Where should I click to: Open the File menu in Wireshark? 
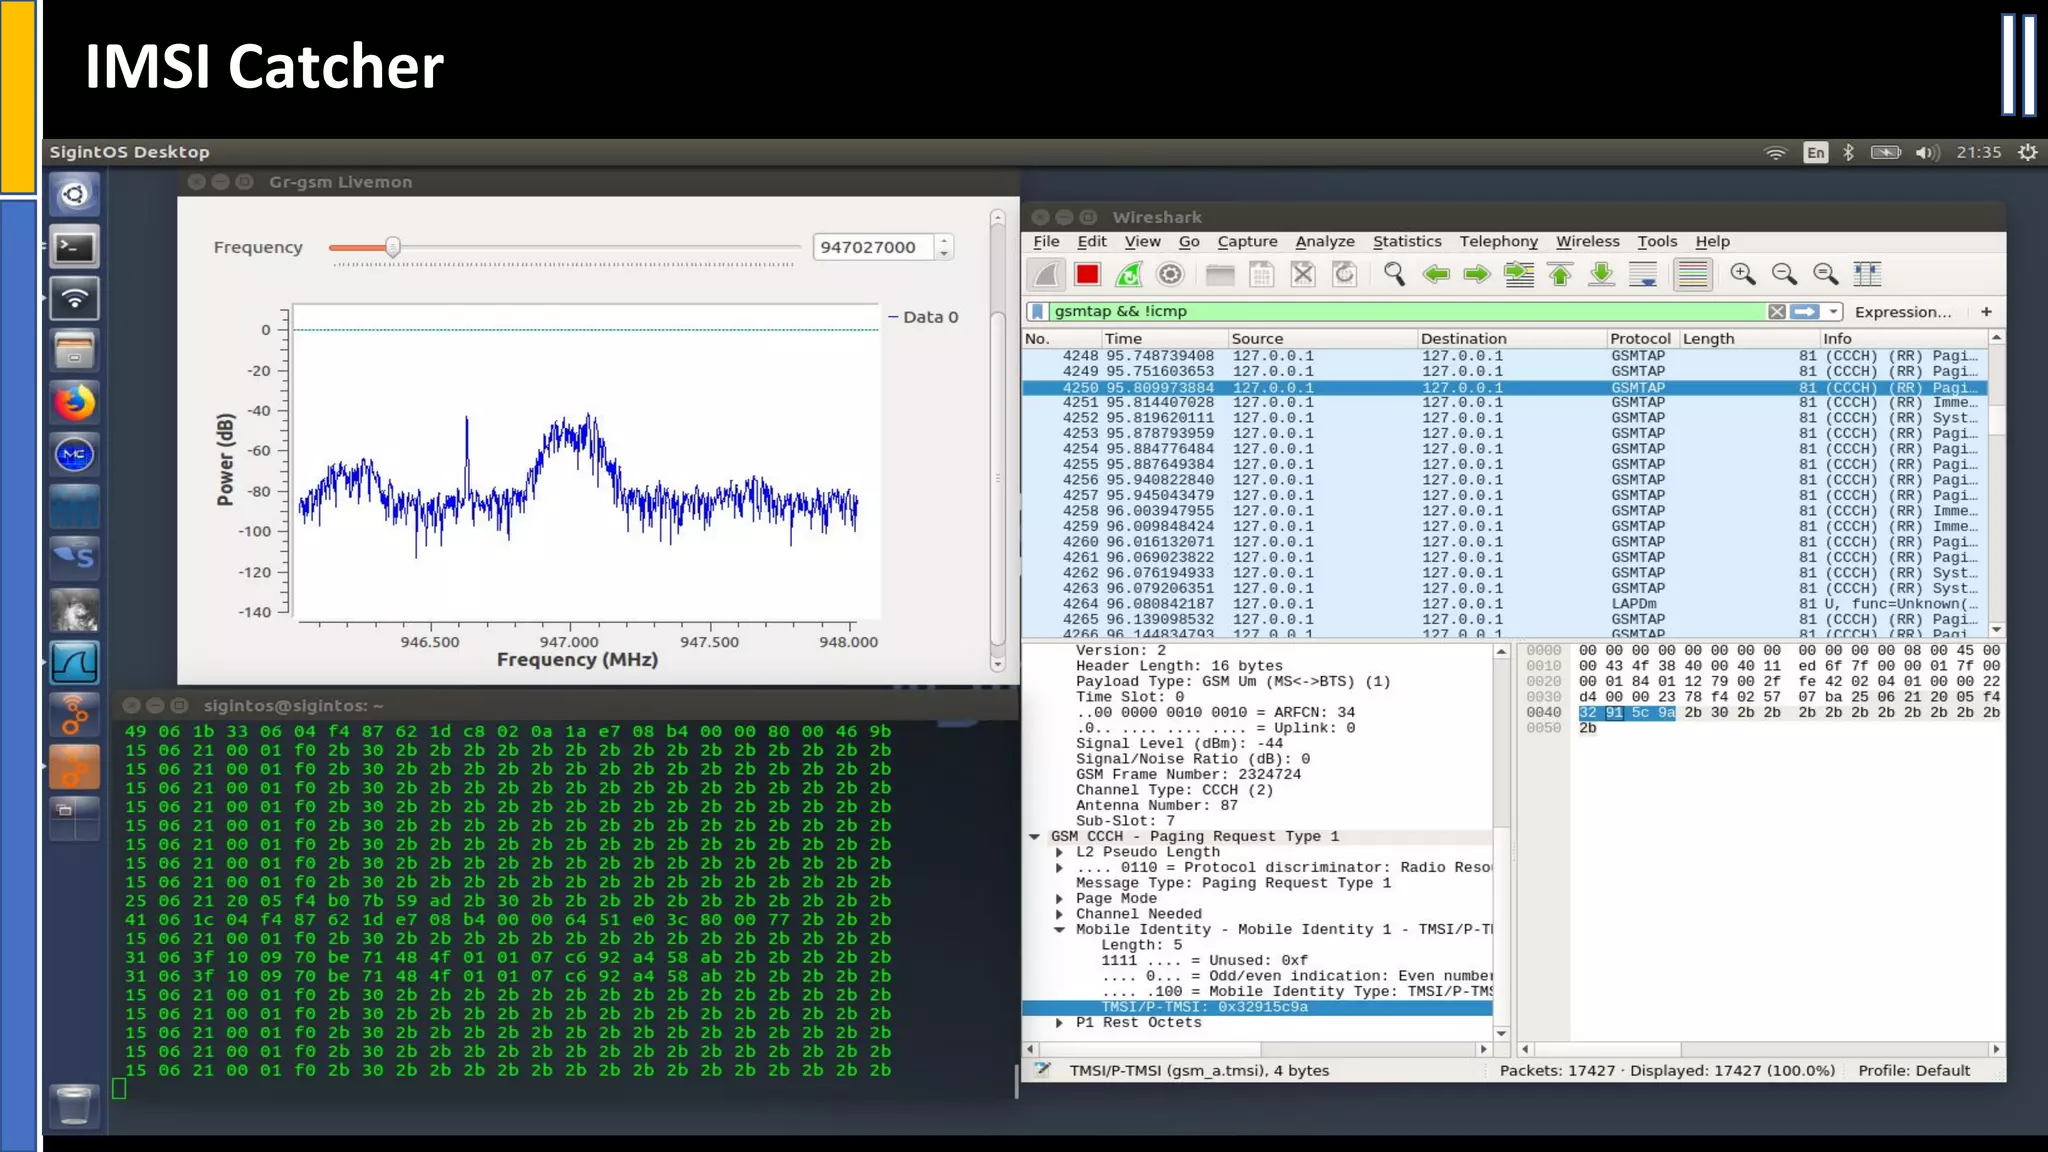click(x=1046, y=241)
